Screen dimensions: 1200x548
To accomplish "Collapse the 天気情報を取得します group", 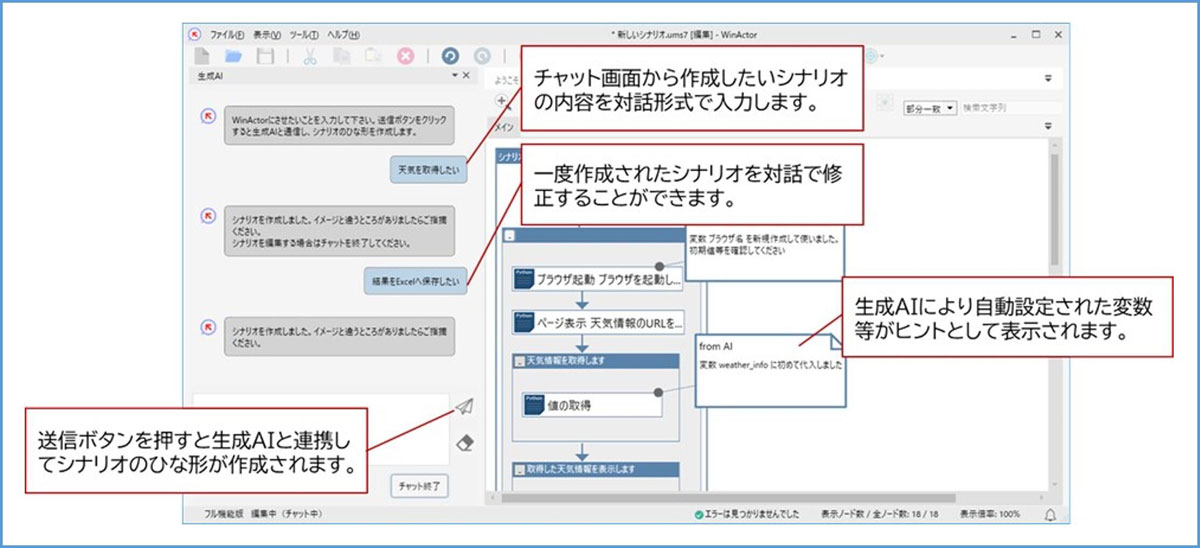I will coord(519,360).
